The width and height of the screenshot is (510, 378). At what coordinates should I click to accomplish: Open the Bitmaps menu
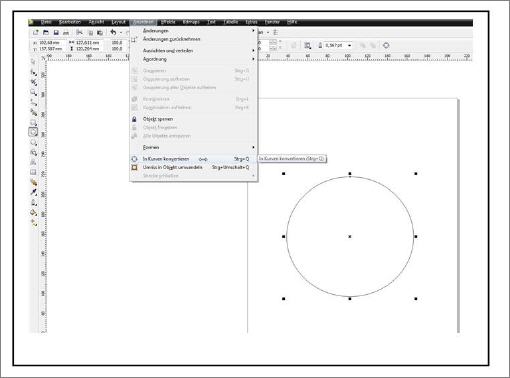tap(191, 22)
